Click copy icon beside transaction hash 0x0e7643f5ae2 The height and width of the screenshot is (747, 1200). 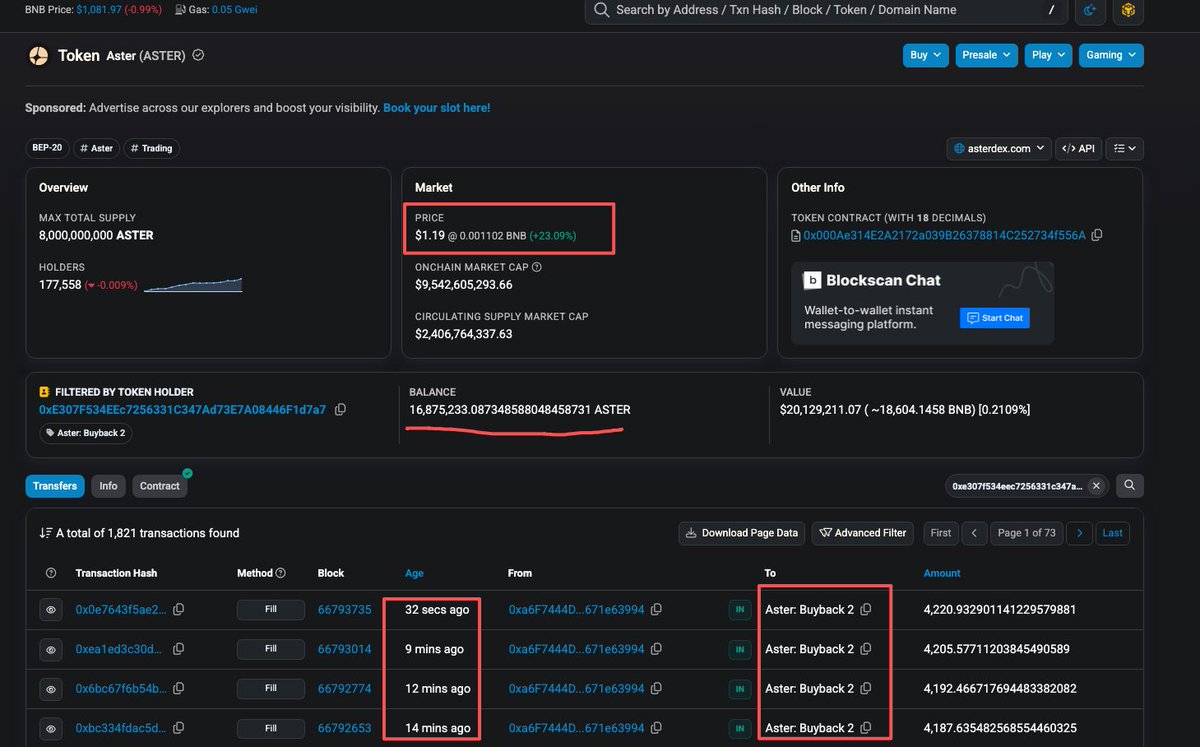178,609
